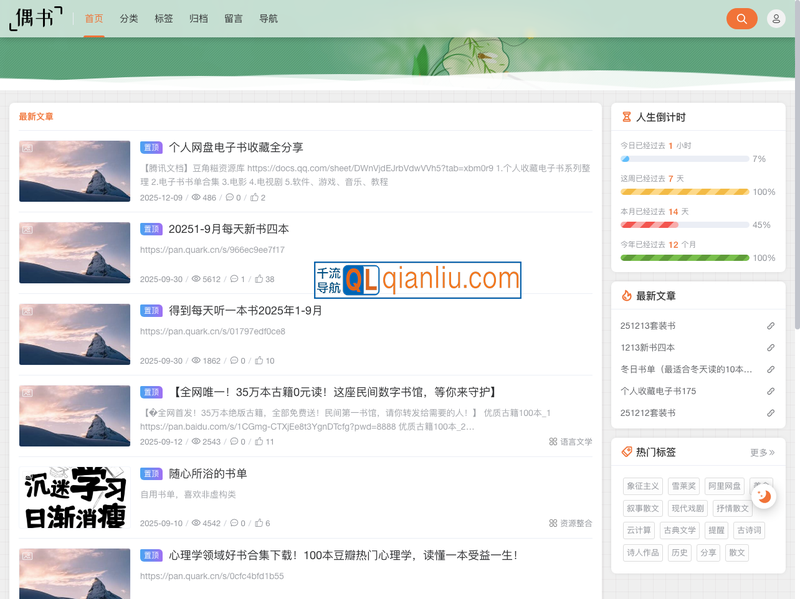The height and width of the screenshot is (599, 800).
Task: Click the edit pencil icon next to 冬日书单
Action: point(770,369)
